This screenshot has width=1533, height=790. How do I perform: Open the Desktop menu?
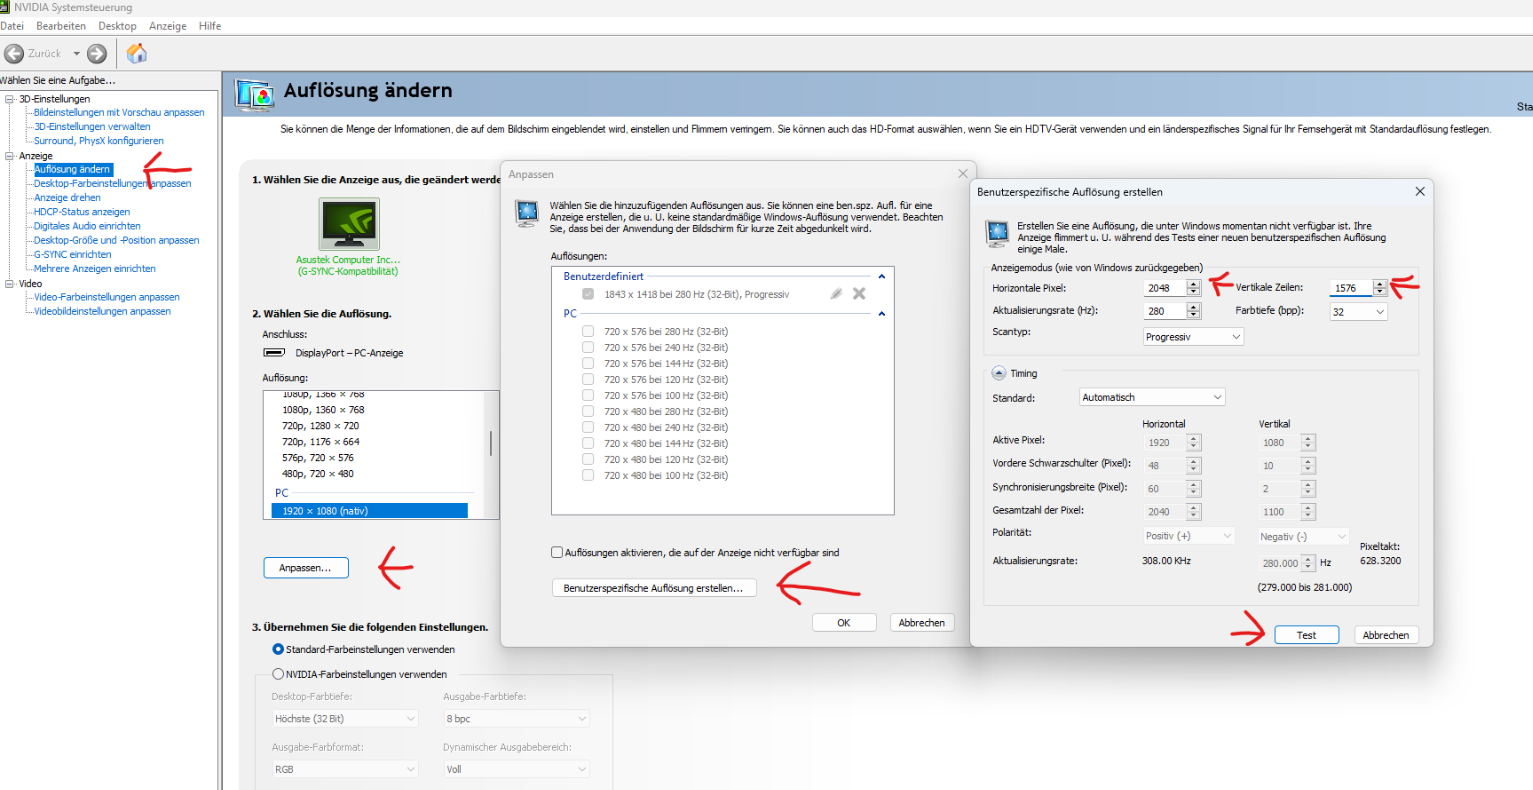point(117,26)
